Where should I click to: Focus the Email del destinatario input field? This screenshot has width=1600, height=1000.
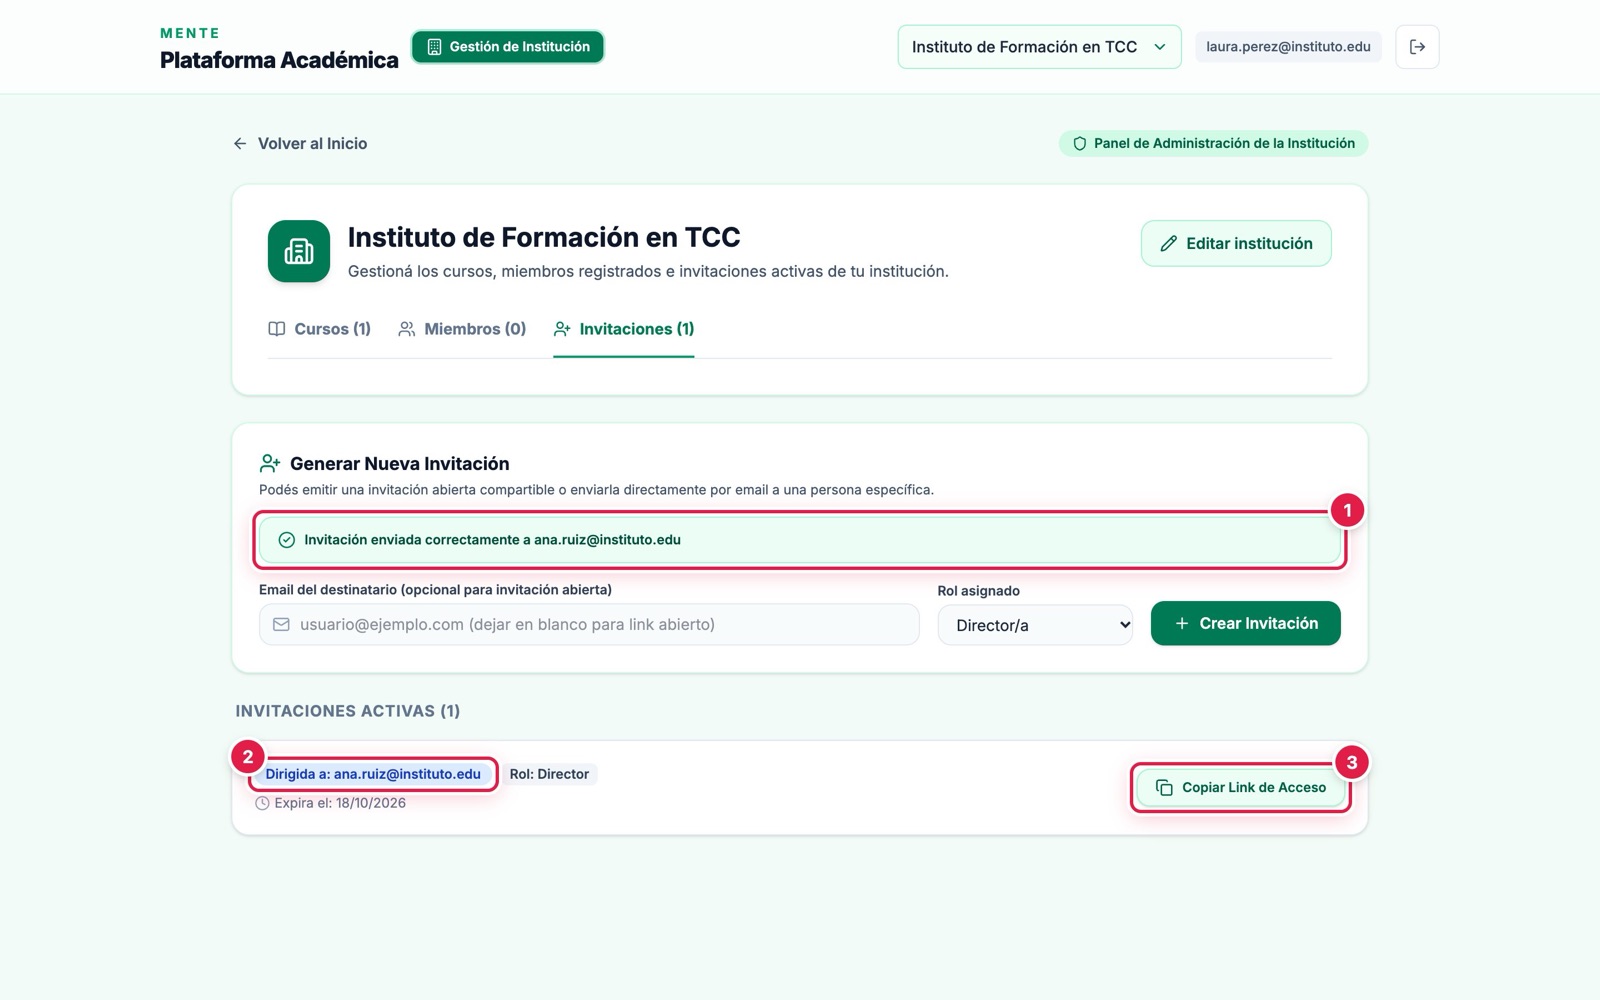click(x=589, y=625)
